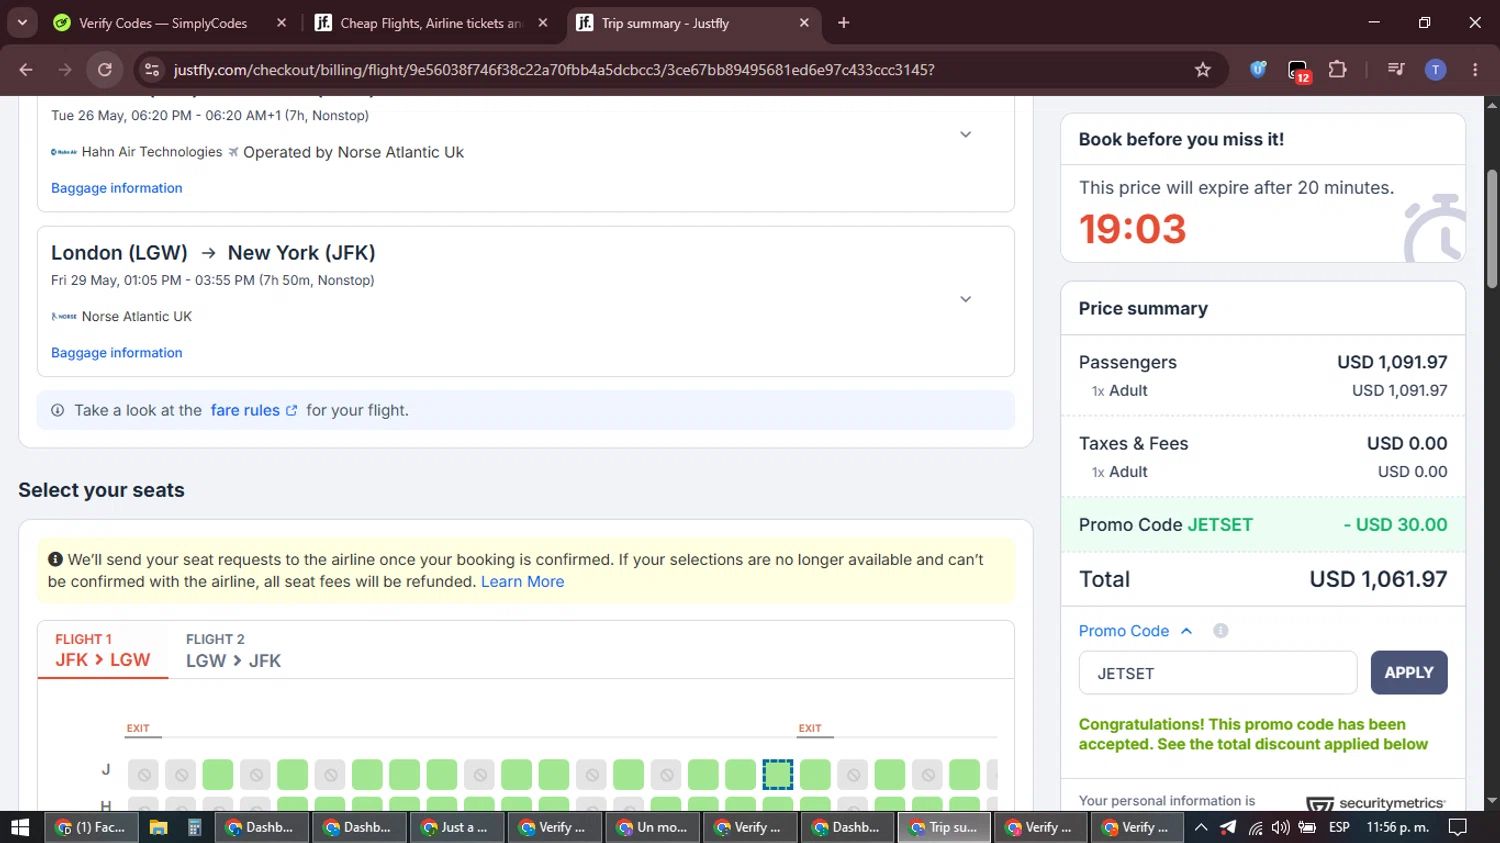Collapse the Promo Code section chevron
1500x843 pixels.
(x=1186, y=631)
